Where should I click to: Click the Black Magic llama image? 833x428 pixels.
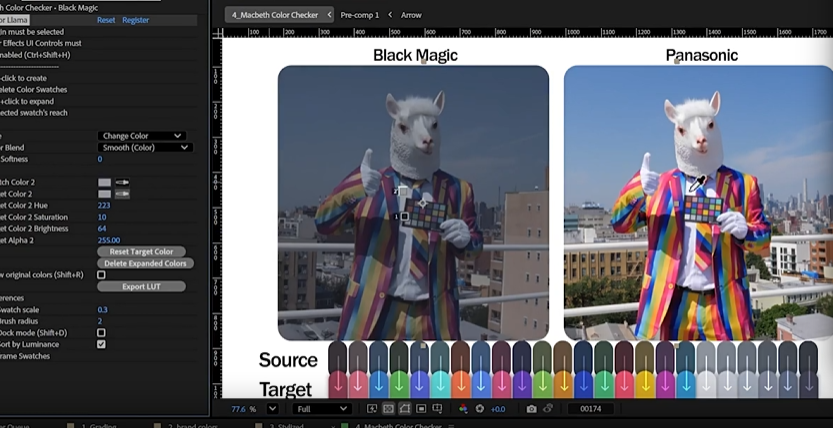click(413, 203)
